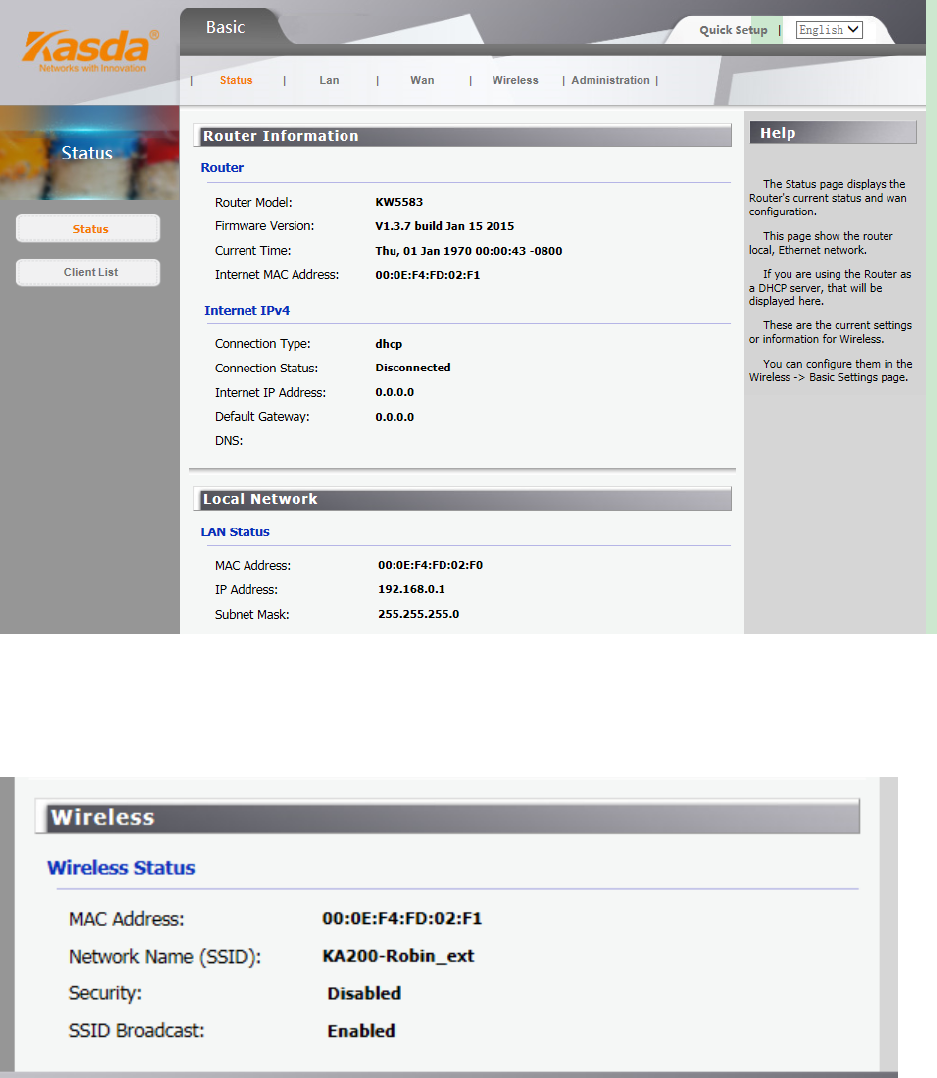
Task: Click the Router Model label
Action: pyautogui.click(x=254, y=203)
